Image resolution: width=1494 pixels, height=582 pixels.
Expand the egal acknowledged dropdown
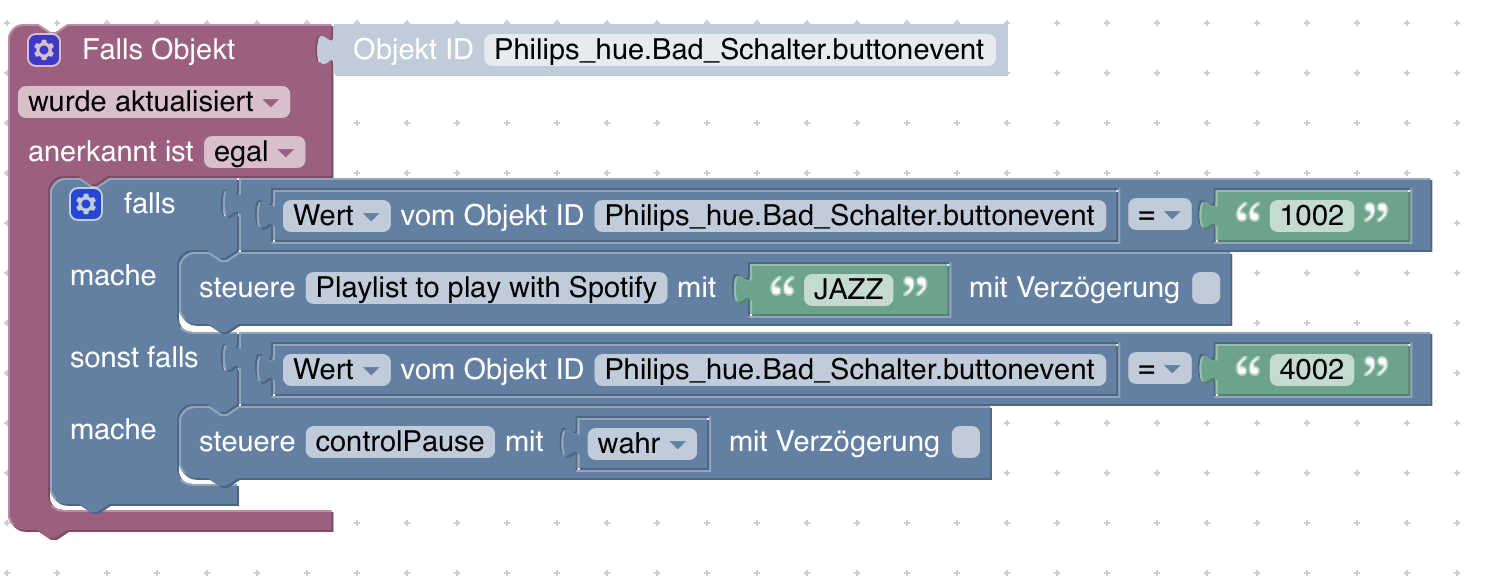point(254,152)
